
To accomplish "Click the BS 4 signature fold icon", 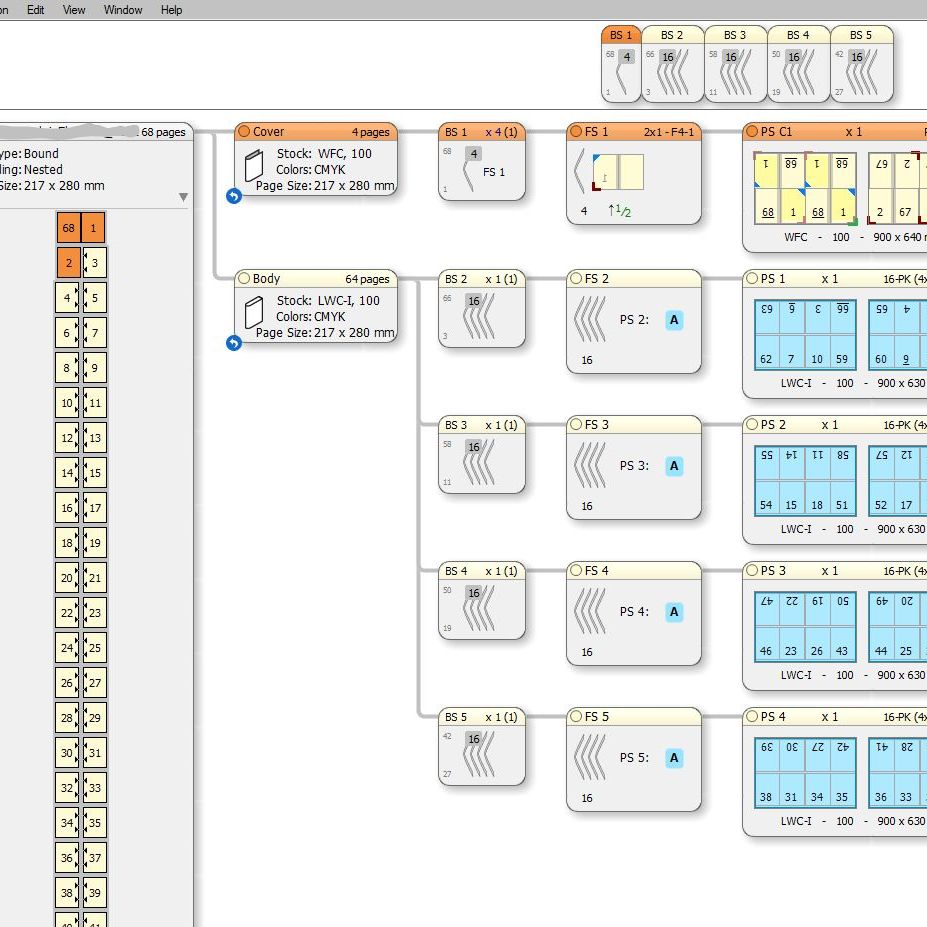I will click(x=479, y=610).
